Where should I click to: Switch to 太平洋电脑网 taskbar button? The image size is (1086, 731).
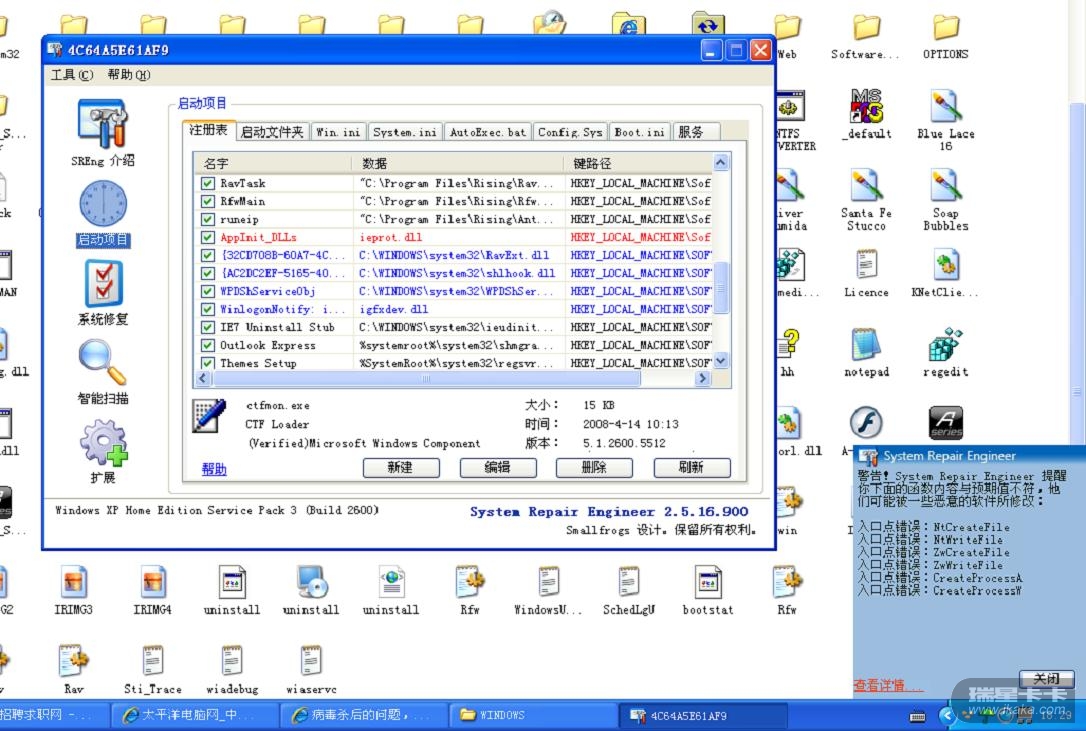(195, 715)
